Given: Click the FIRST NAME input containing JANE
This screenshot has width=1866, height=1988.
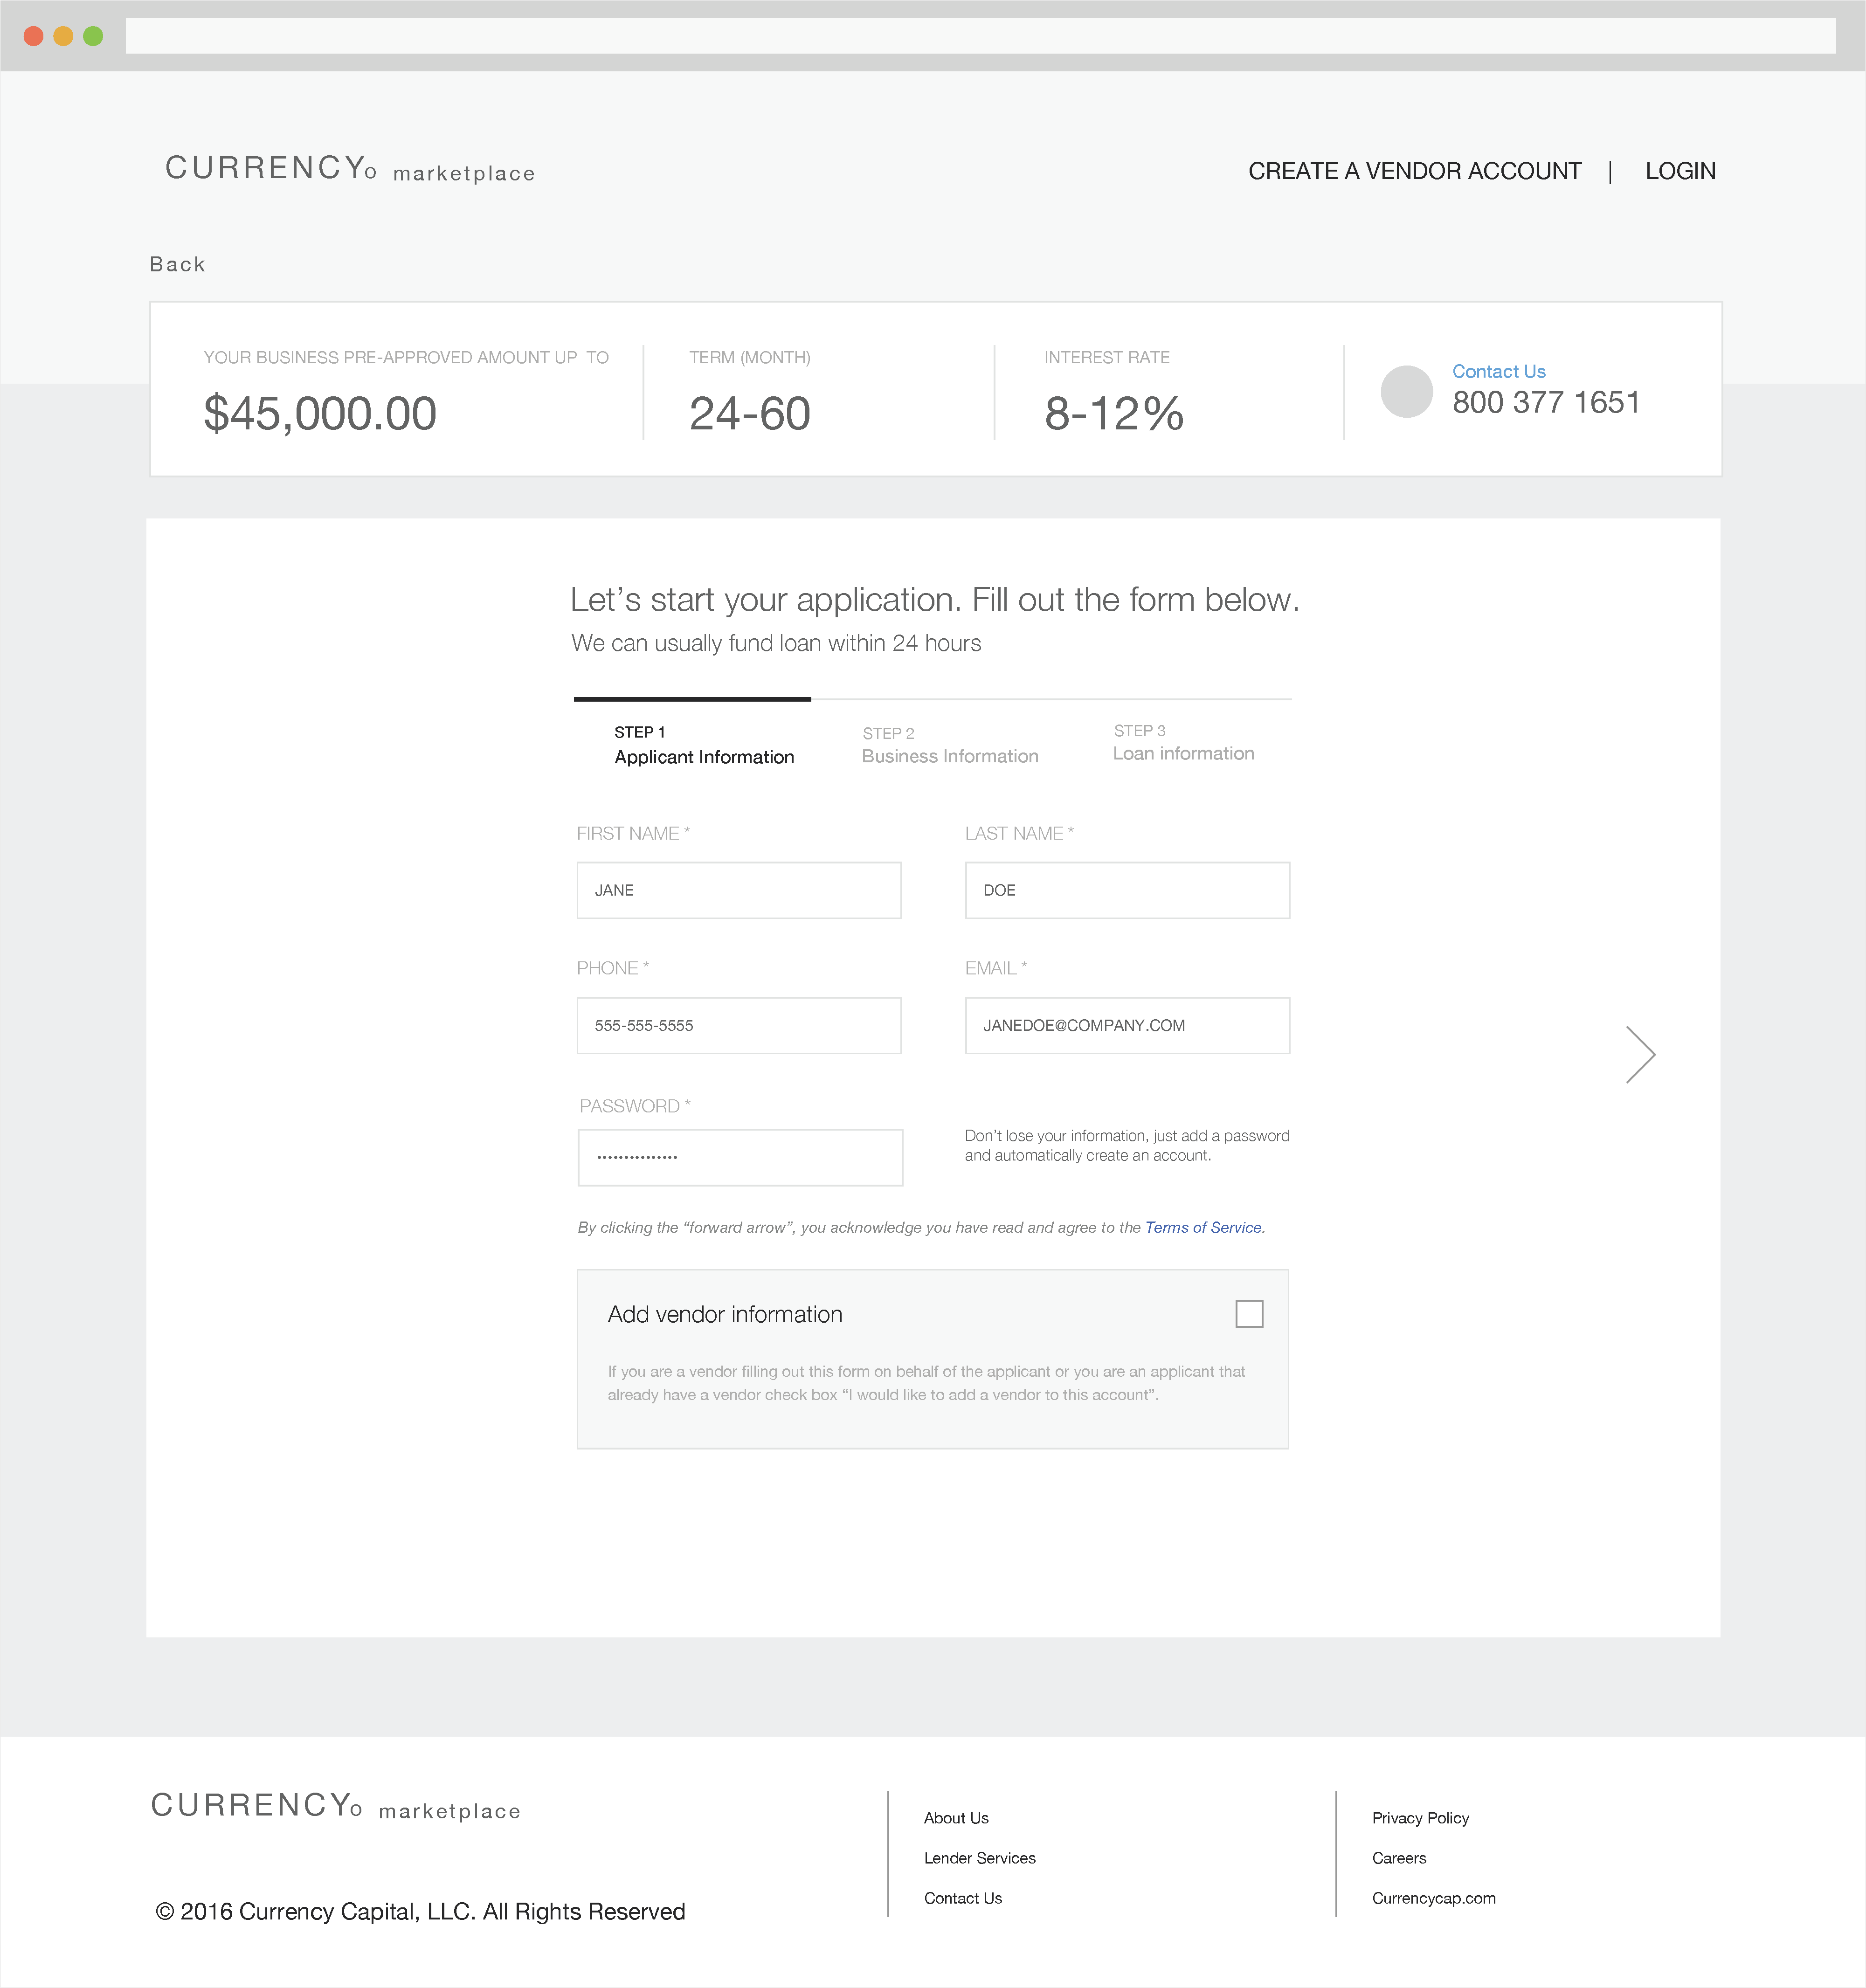Looking at the screenshot, I should (738, 889).
